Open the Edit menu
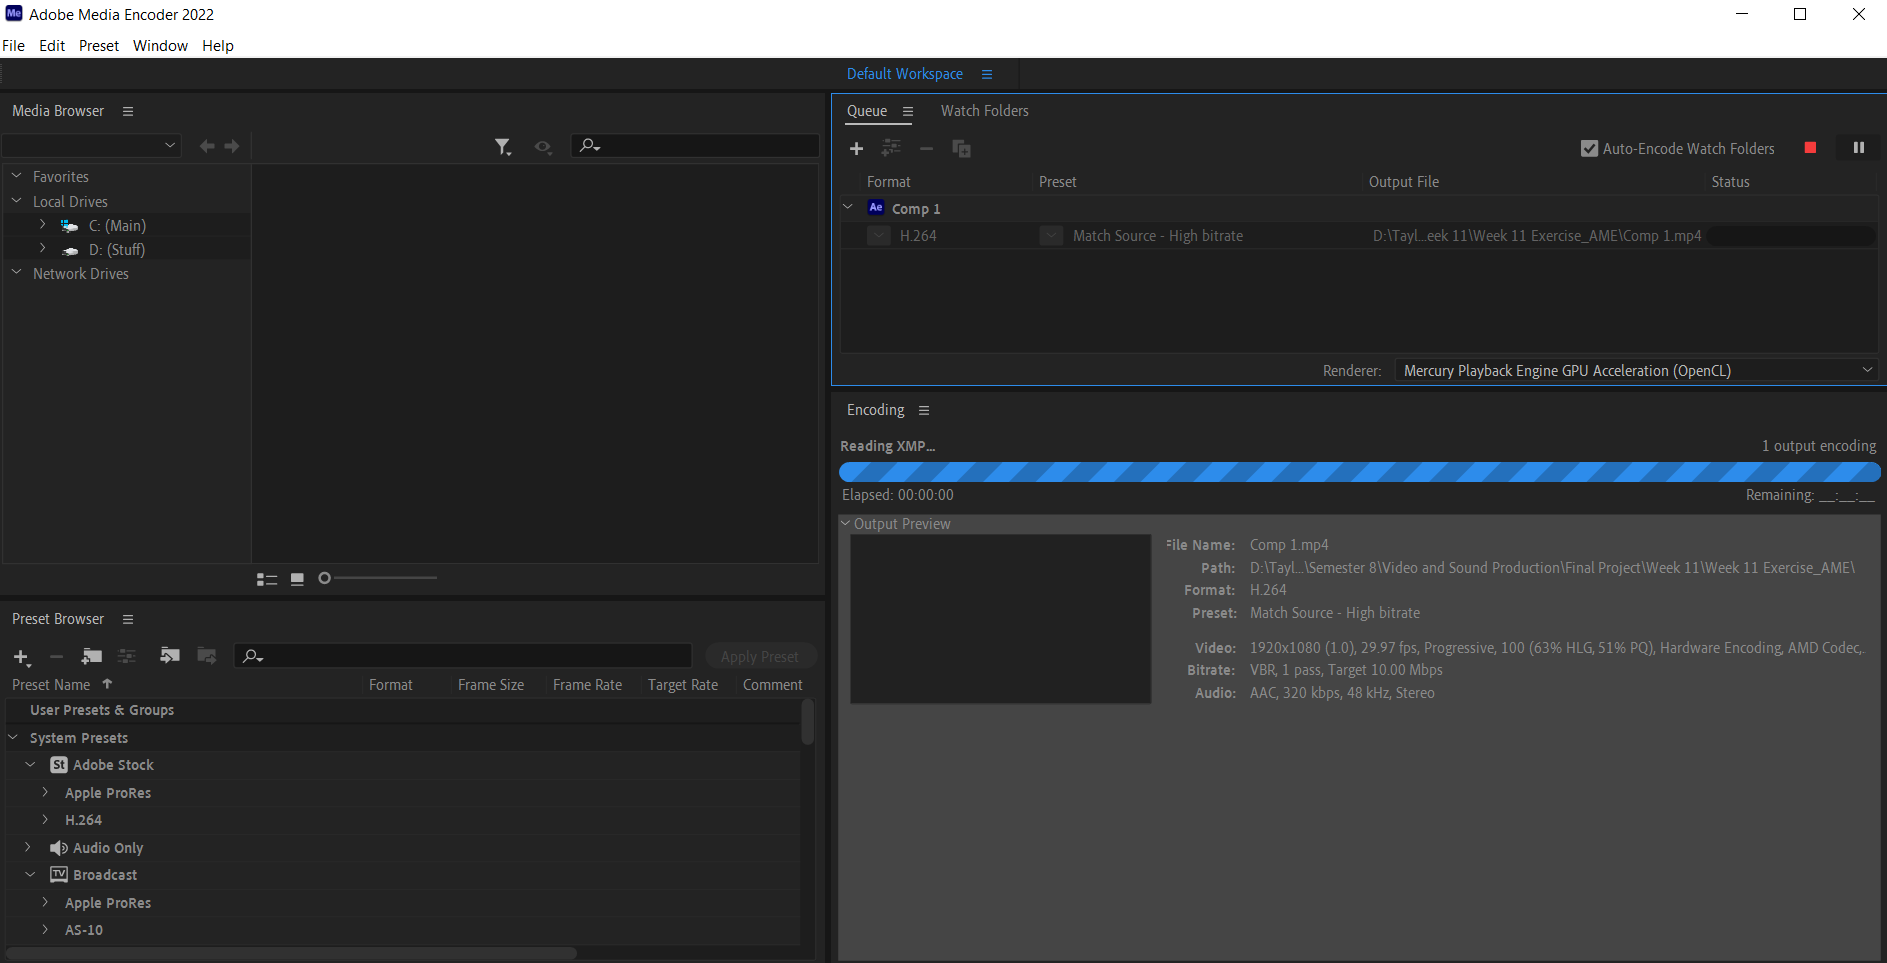1887x963 pixels. [52, 46]
